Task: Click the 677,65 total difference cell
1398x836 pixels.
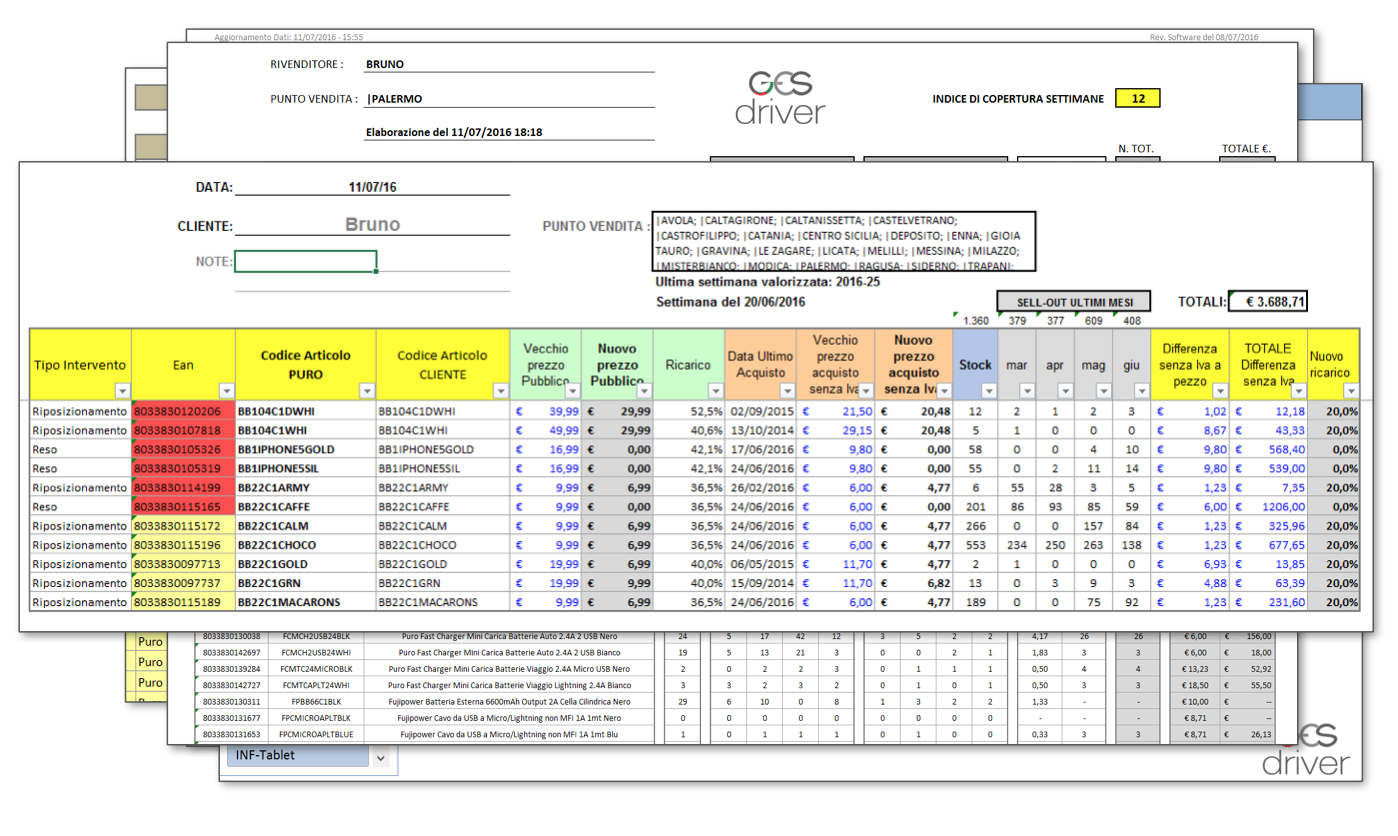Action: coord(1268,545)
